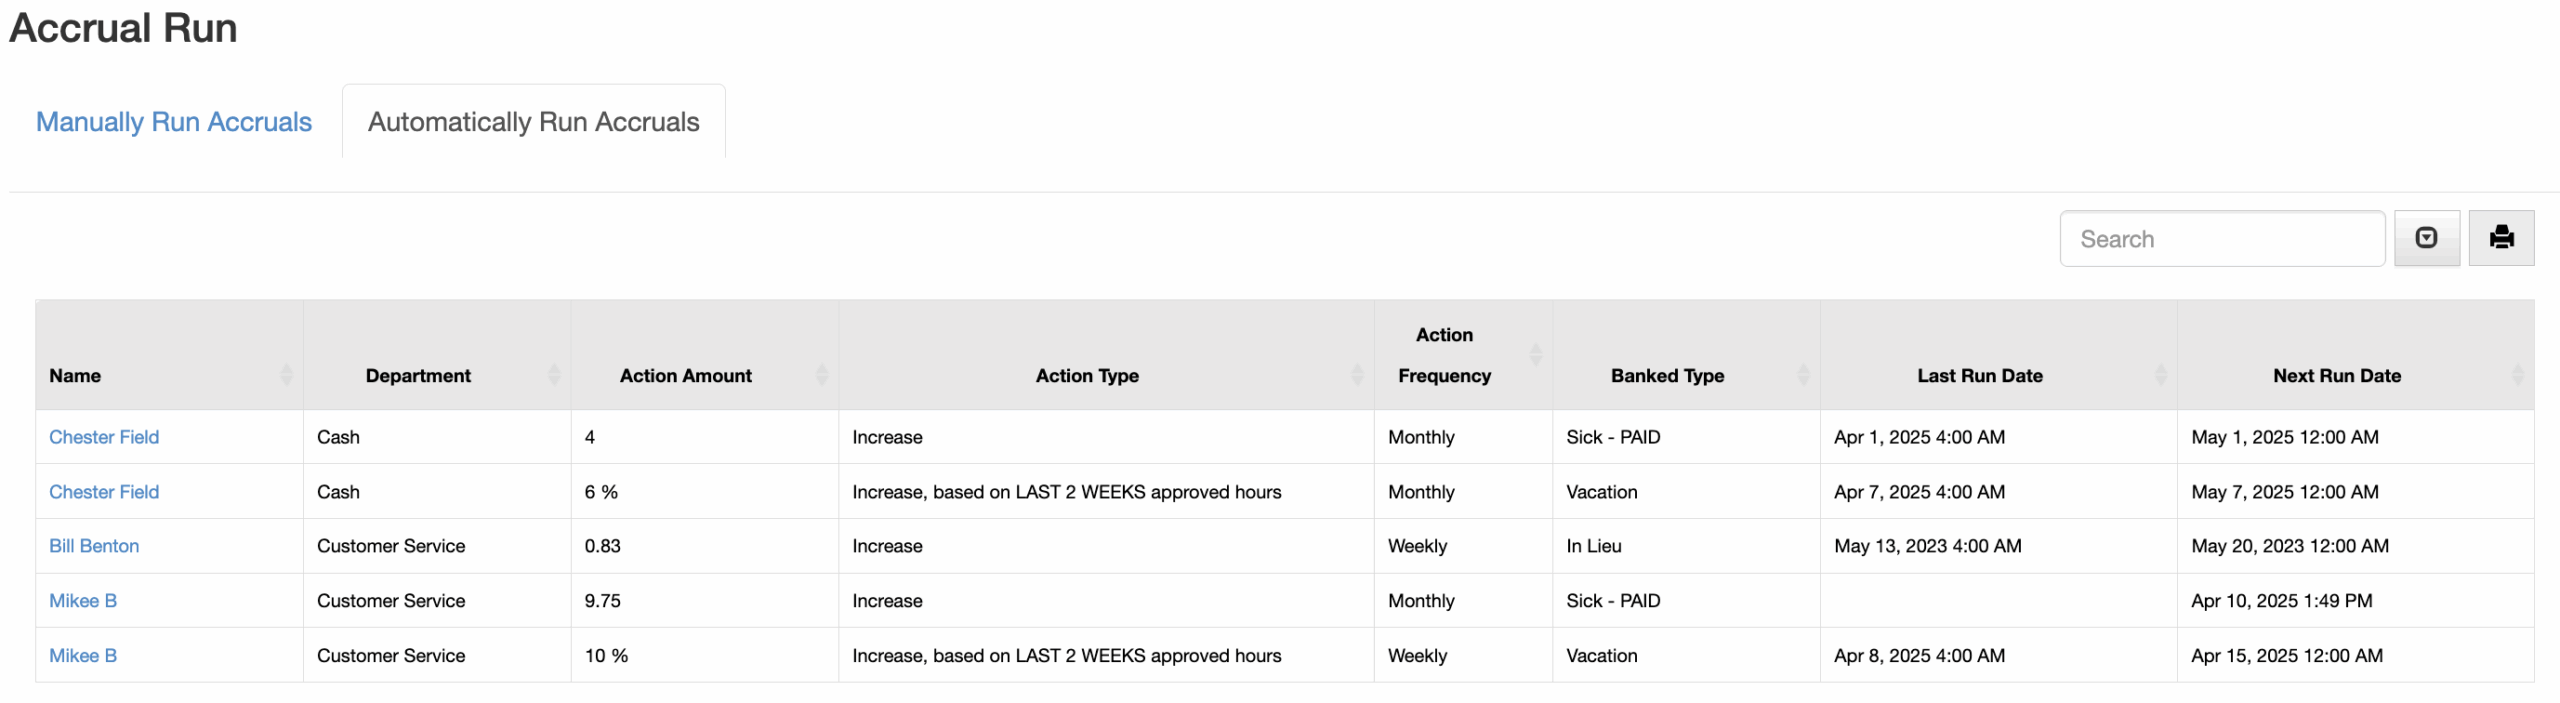The image size is (2560, 703).
Task: Select Automatically Run Accruals tab
Action: pyautogui.click(x=533, y=122)
